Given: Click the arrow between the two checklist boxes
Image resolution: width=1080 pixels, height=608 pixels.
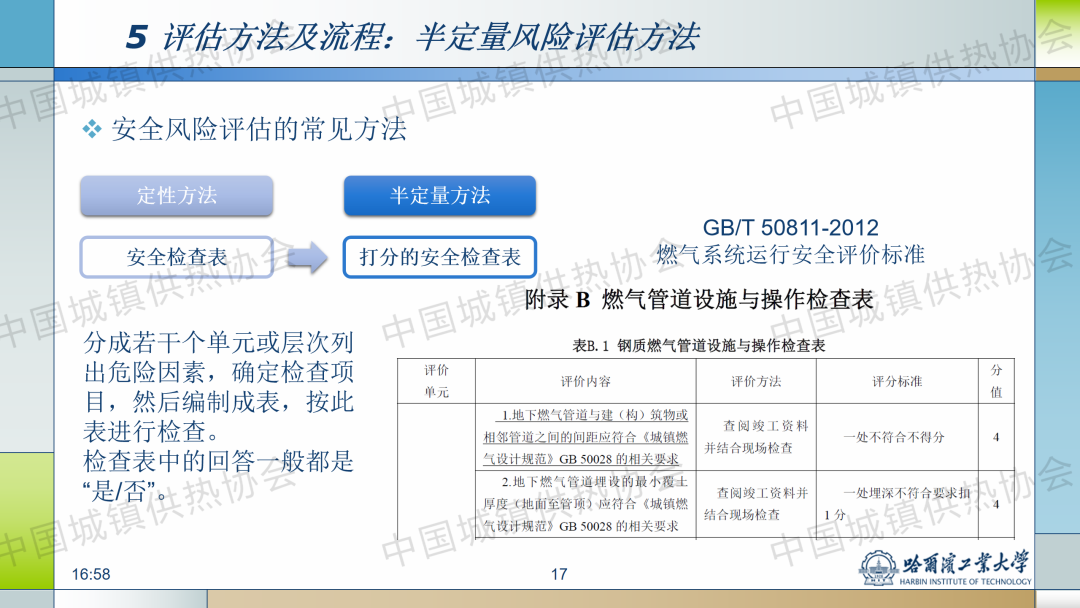Looking at the screenshot, I should click(x=307, y=257).
